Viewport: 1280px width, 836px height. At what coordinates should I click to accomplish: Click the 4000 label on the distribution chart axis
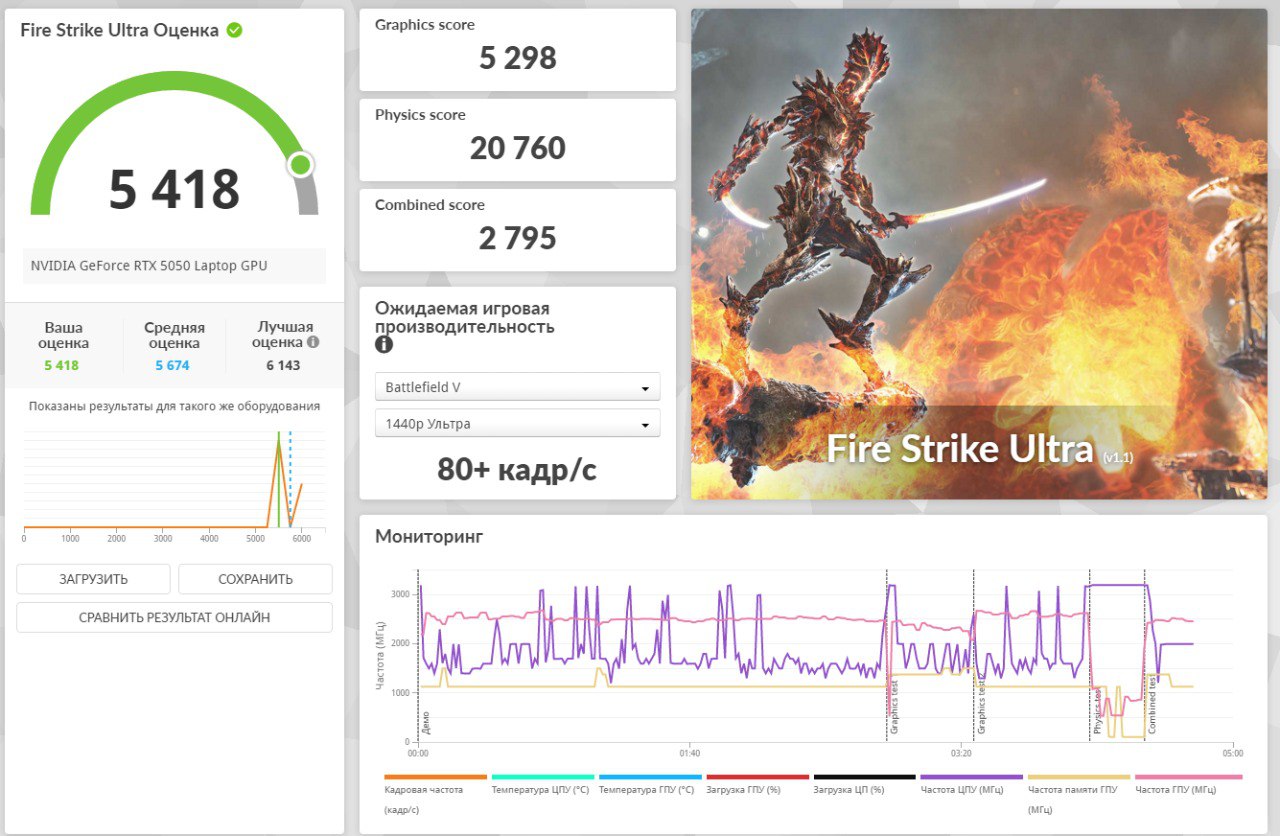coord(209,539)
